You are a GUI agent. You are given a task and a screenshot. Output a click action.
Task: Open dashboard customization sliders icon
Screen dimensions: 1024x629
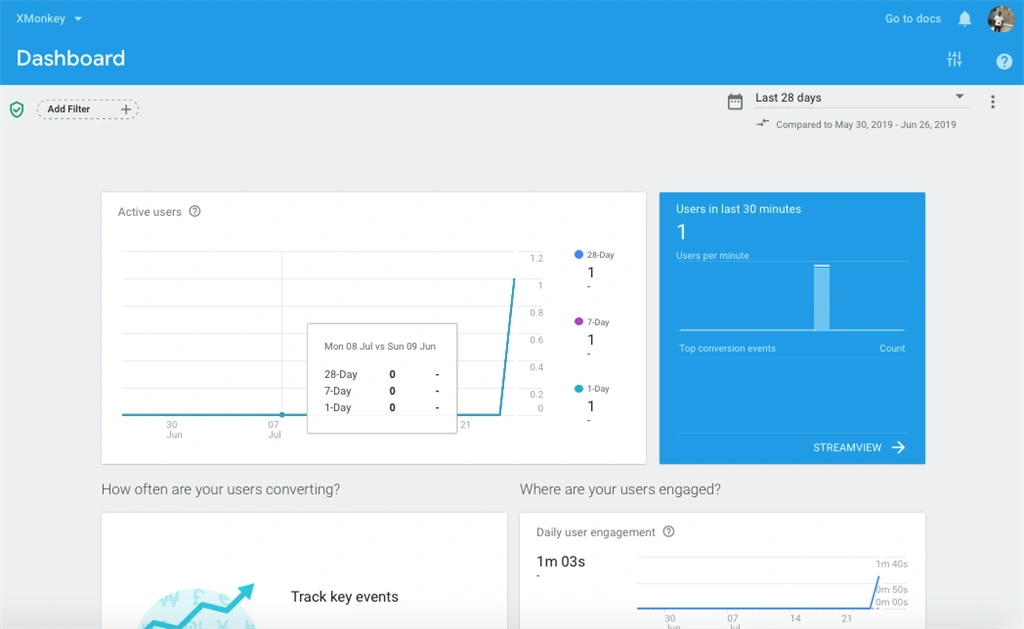point(954,59)
